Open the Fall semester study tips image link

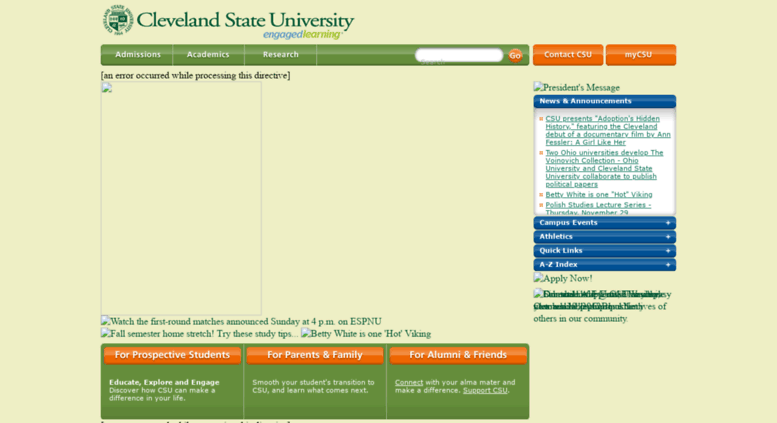tap(200, 334)
